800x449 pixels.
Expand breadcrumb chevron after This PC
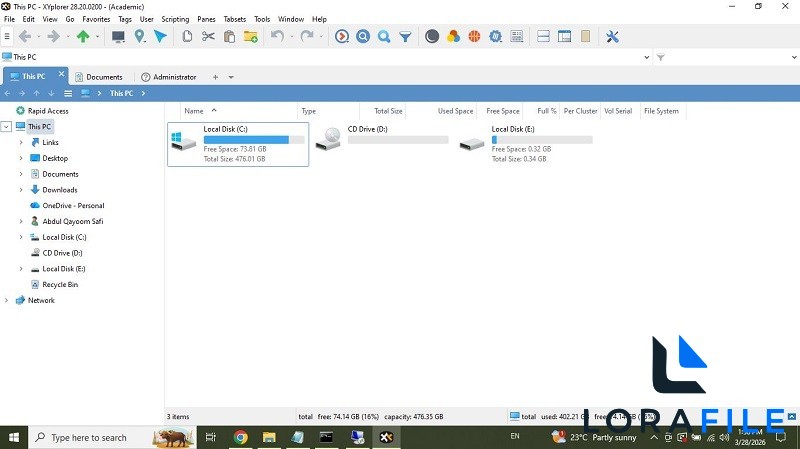click(x=143, y=93)
